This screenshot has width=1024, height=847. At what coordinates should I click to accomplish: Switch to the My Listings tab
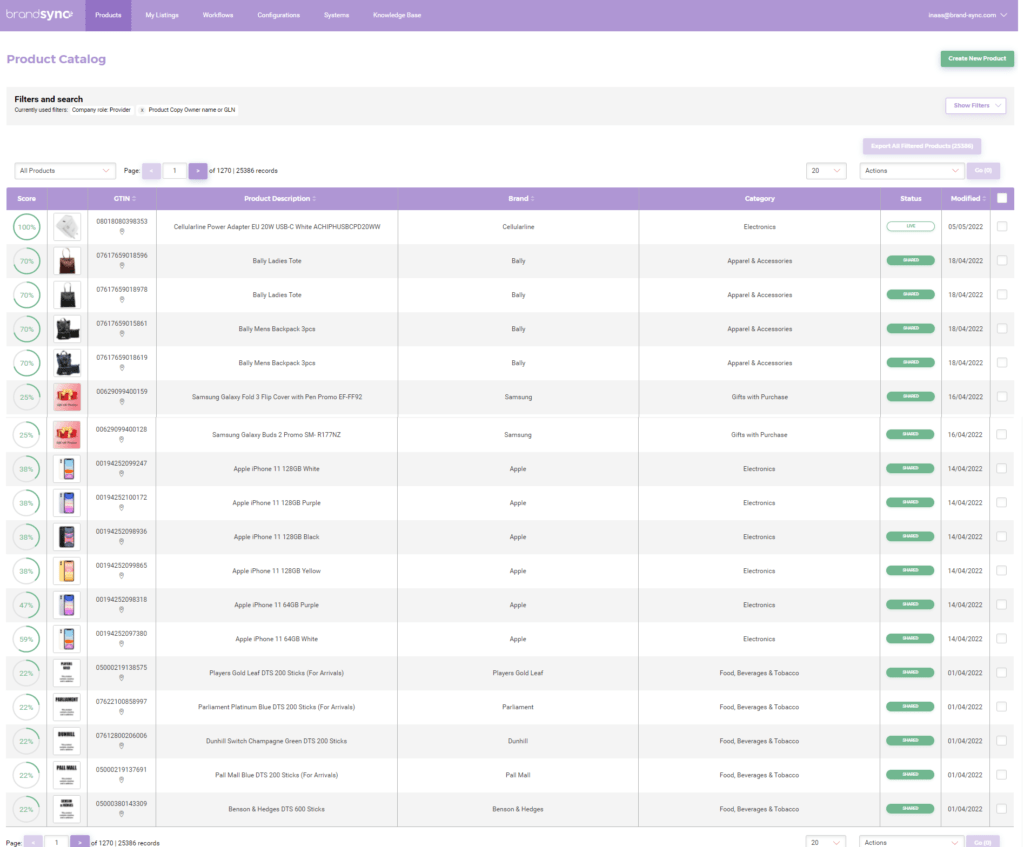pyautogui.click(x=160, y=14)
